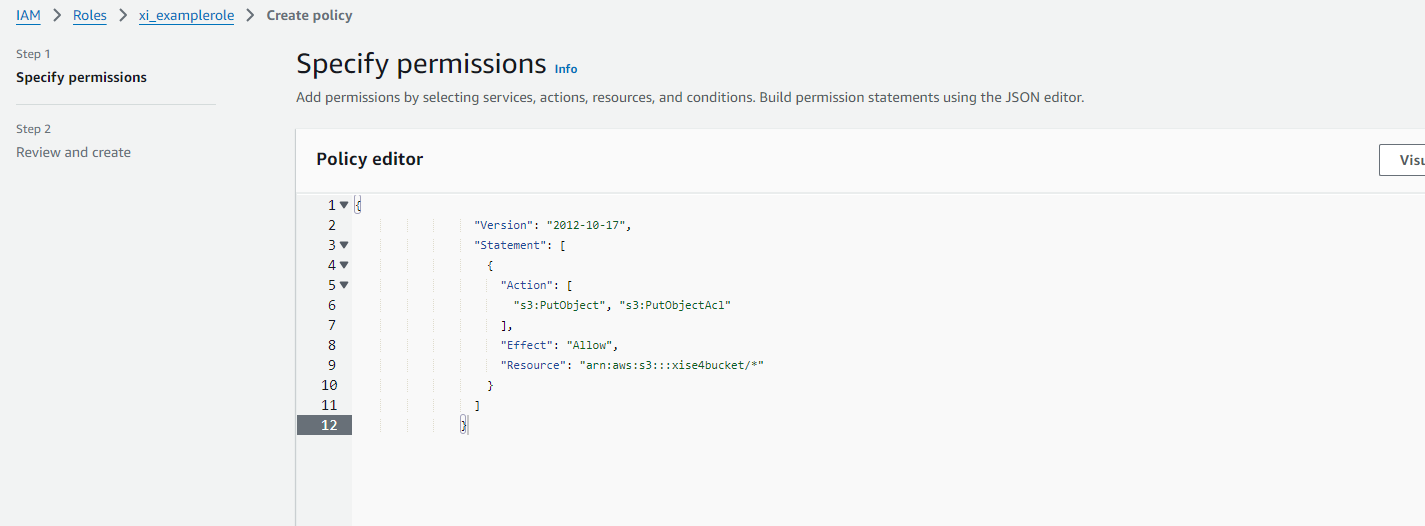Collapse the Action array on line 5
Image resolution: width=1425 pixels, height=526 pixels.
click(x=344, y=285)
